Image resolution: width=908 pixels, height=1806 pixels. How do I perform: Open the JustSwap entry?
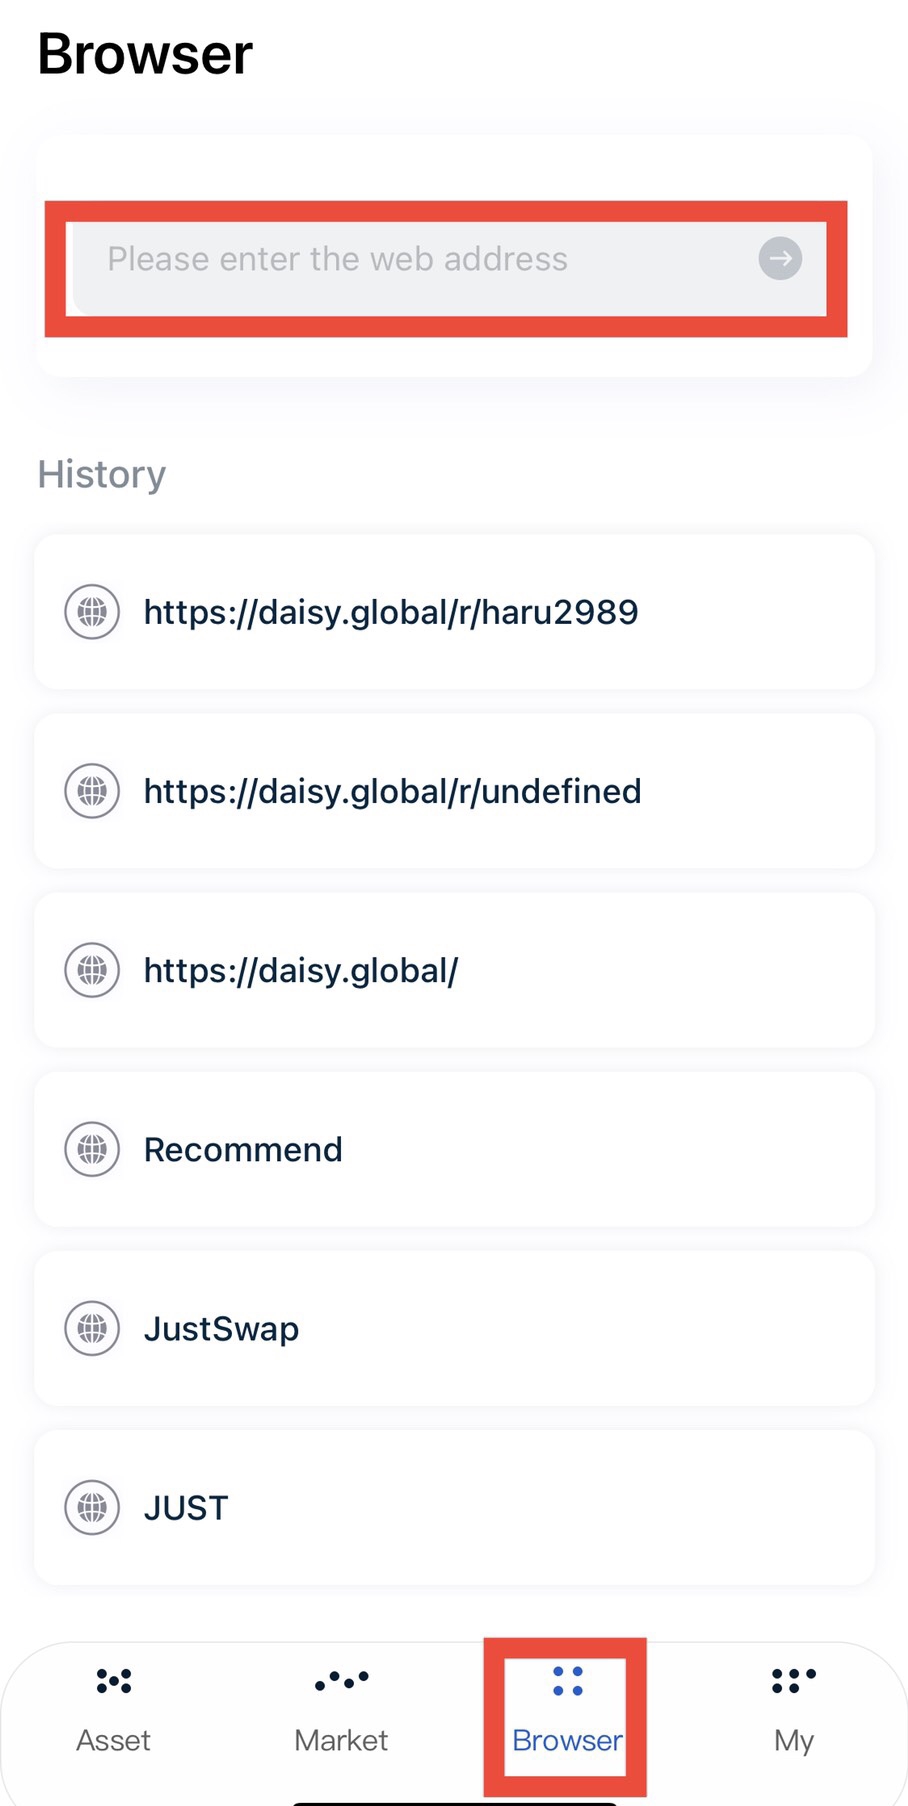pyautogui.click(x=454, y=1328)
